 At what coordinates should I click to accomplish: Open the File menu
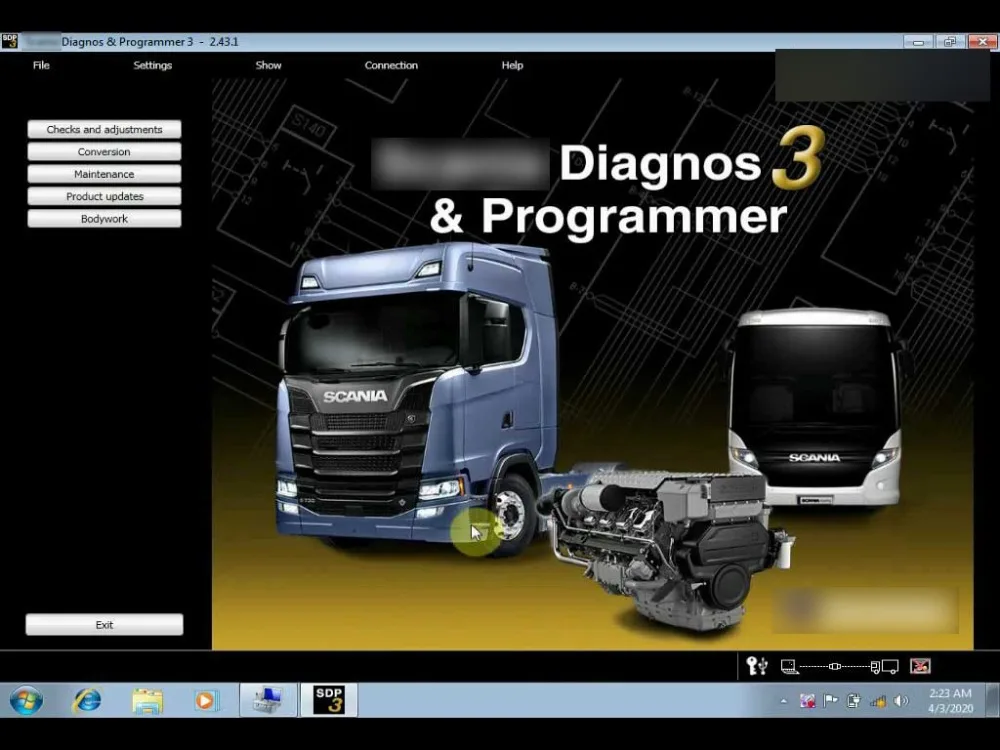(x=41, y=65)
